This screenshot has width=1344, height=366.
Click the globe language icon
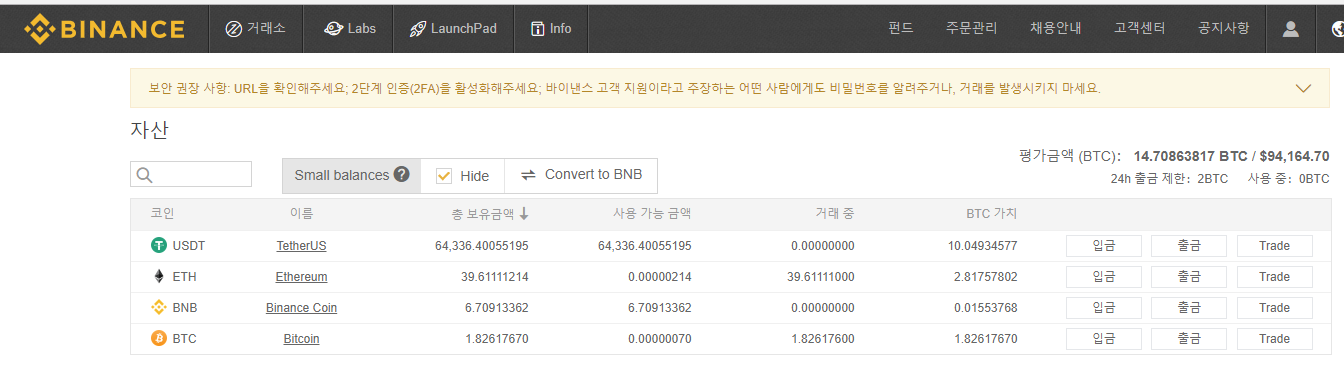[x=1338, y=29]
